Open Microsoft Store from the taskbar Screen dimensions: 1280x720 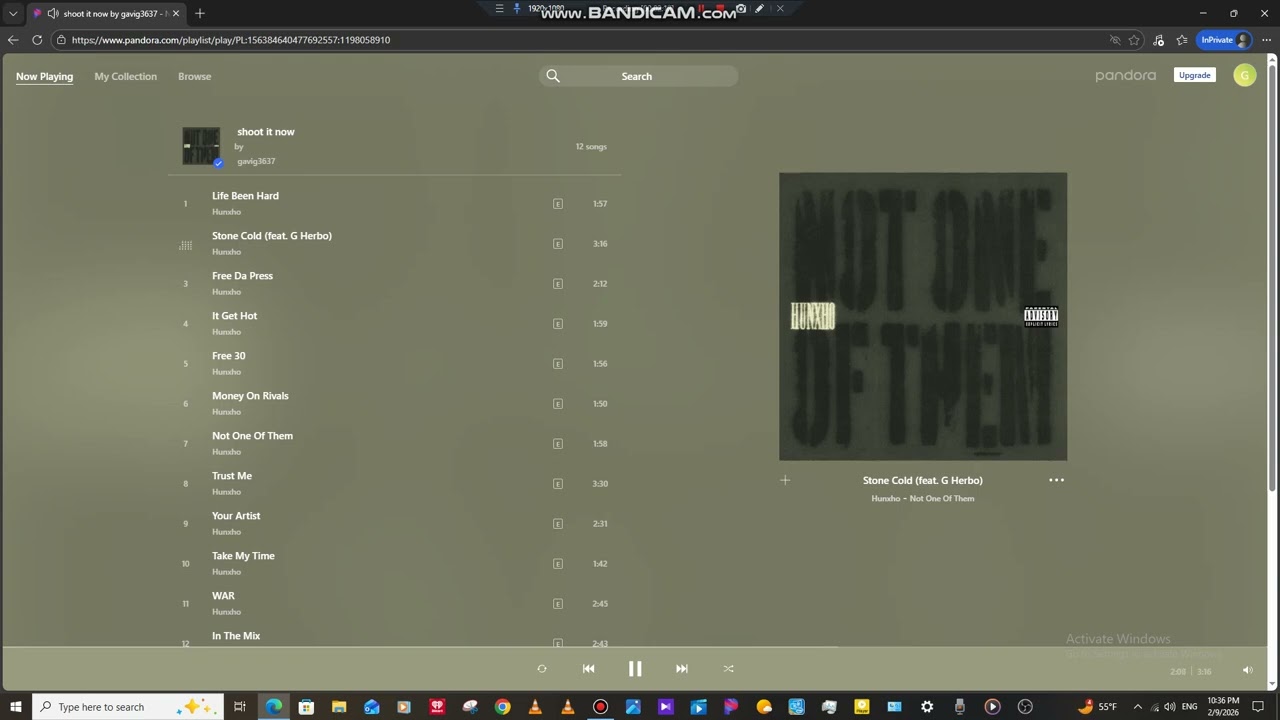tap(306, 707)
